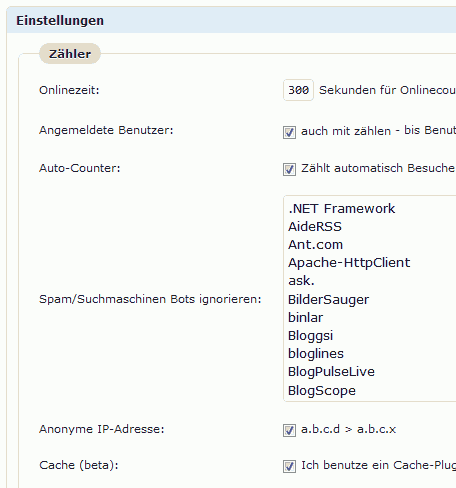Select the Apache-HttpClient bot line
The height and width of the screenshot is (488, 456).
point(349,263)
